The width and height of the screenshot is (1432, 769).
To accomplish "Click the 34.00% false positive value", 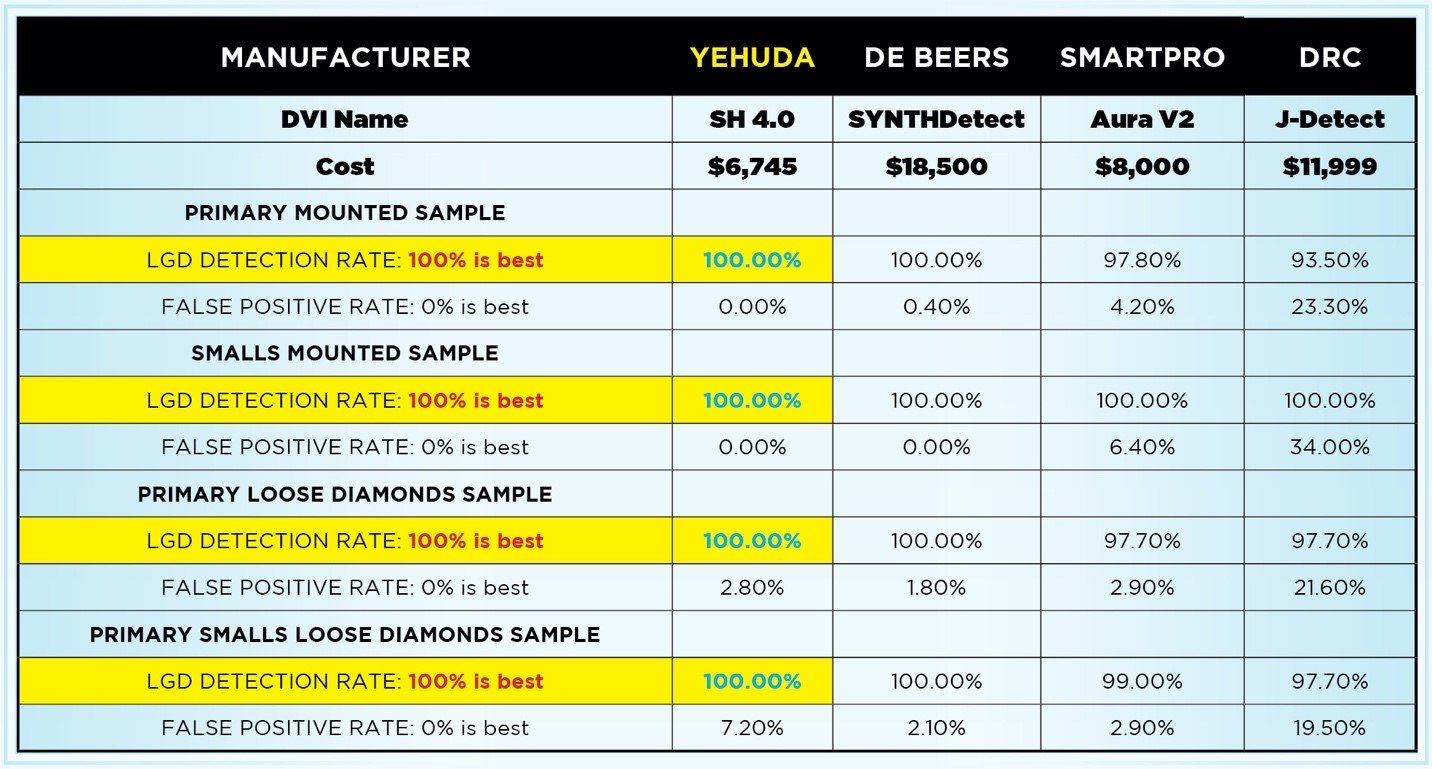I will [x=1330, y=447].
